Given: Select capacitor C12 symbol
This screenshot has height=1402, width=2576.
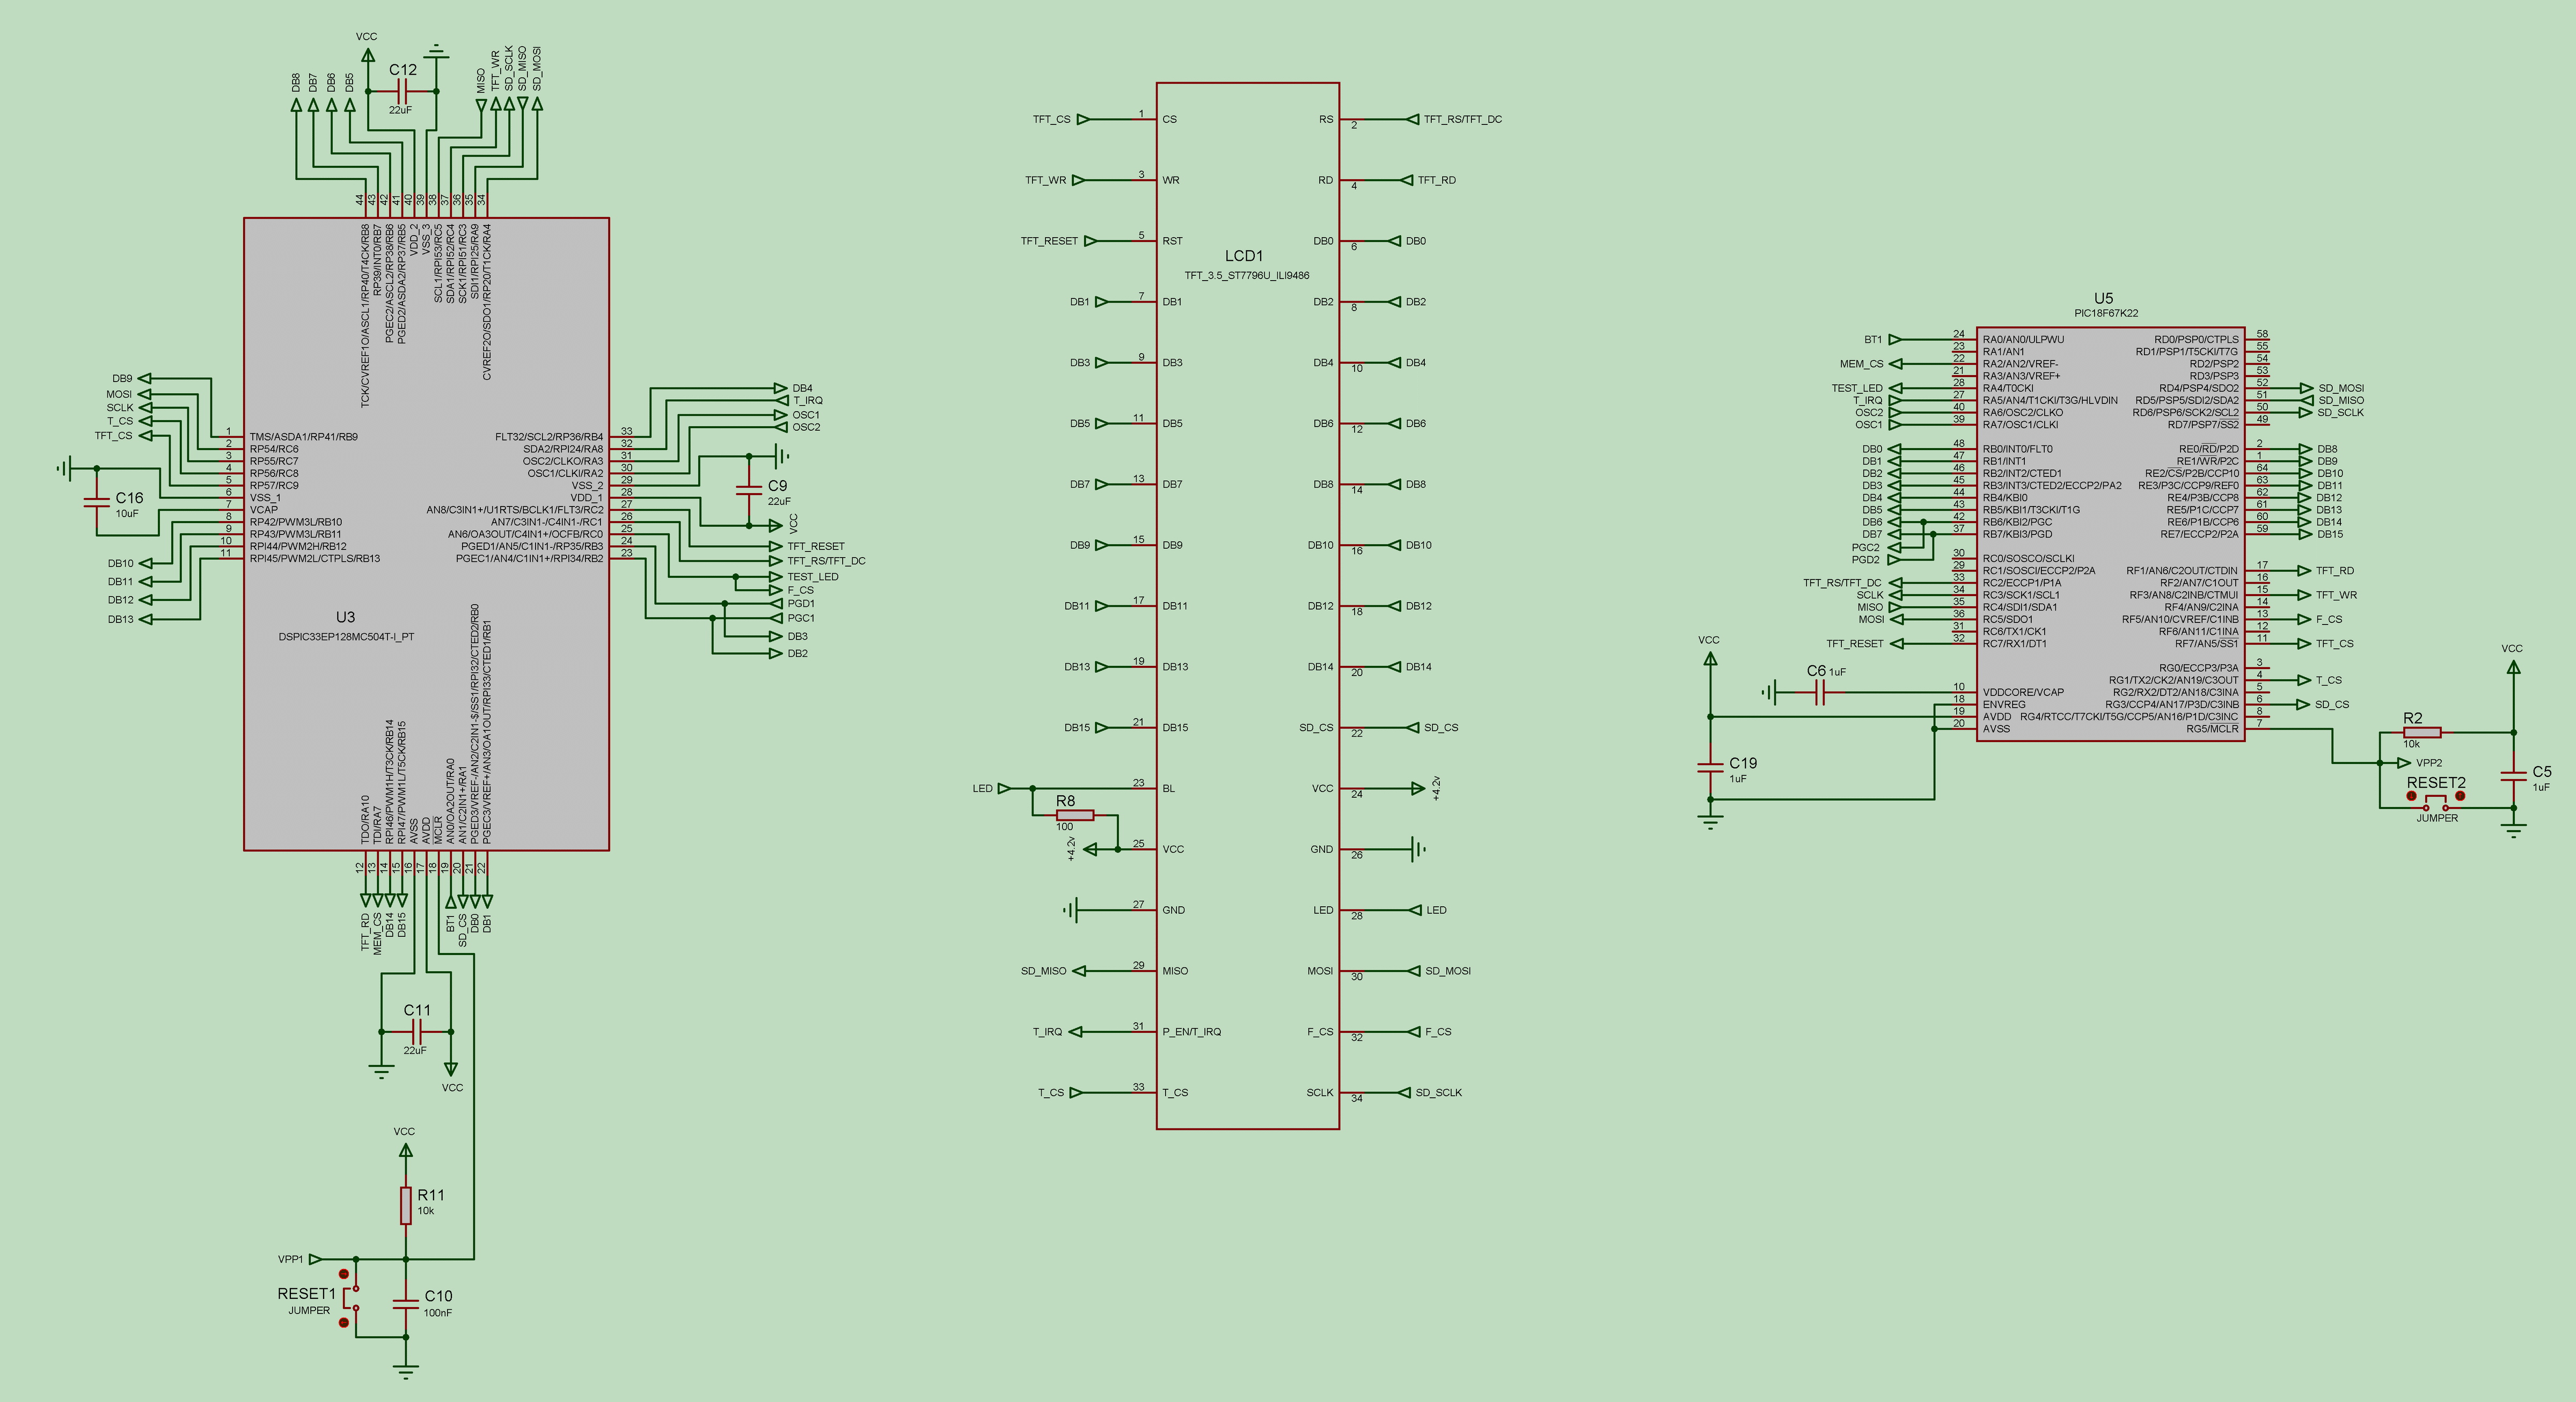Looking at the screenshot, I should (402, 91).
